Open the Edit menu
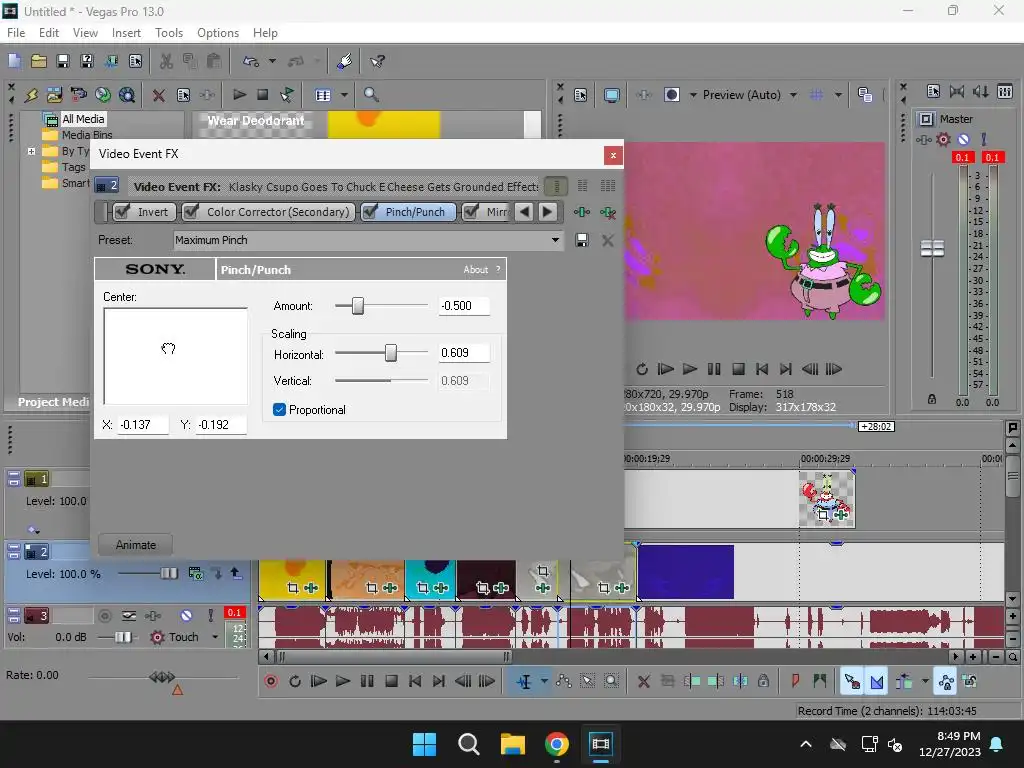This screenshot has width=1024, height=768. (49, 33)
